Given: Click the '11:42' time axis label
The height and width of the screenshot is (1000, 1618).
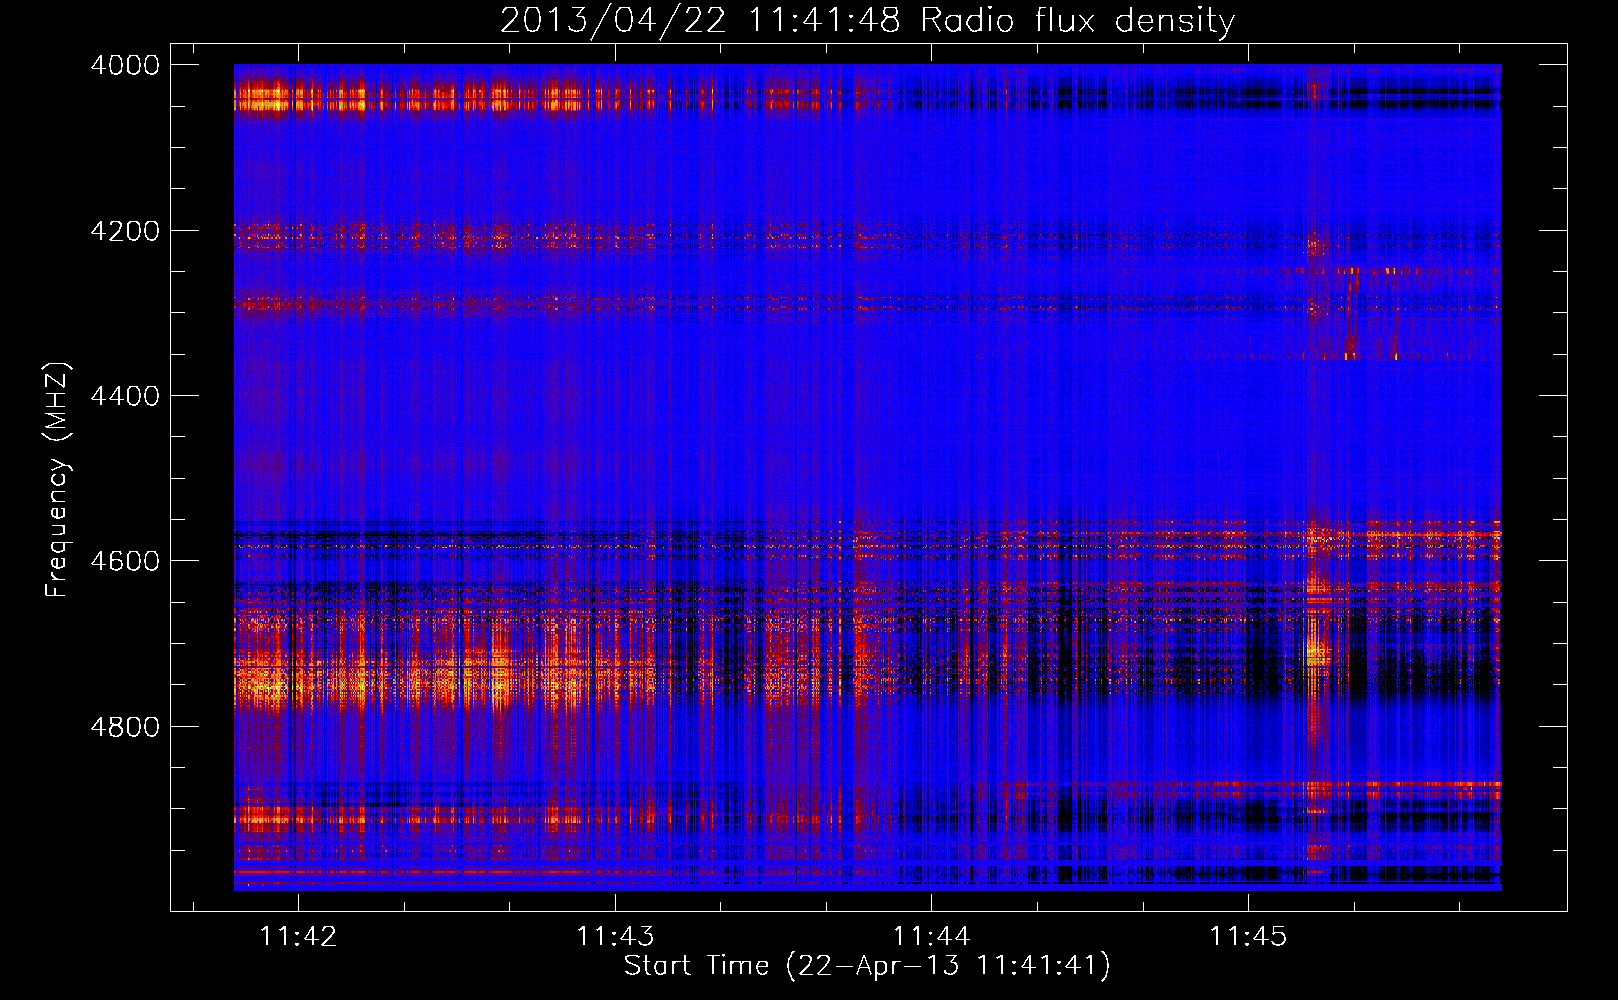Looking at the screenshot, I should tap(298, 936).
